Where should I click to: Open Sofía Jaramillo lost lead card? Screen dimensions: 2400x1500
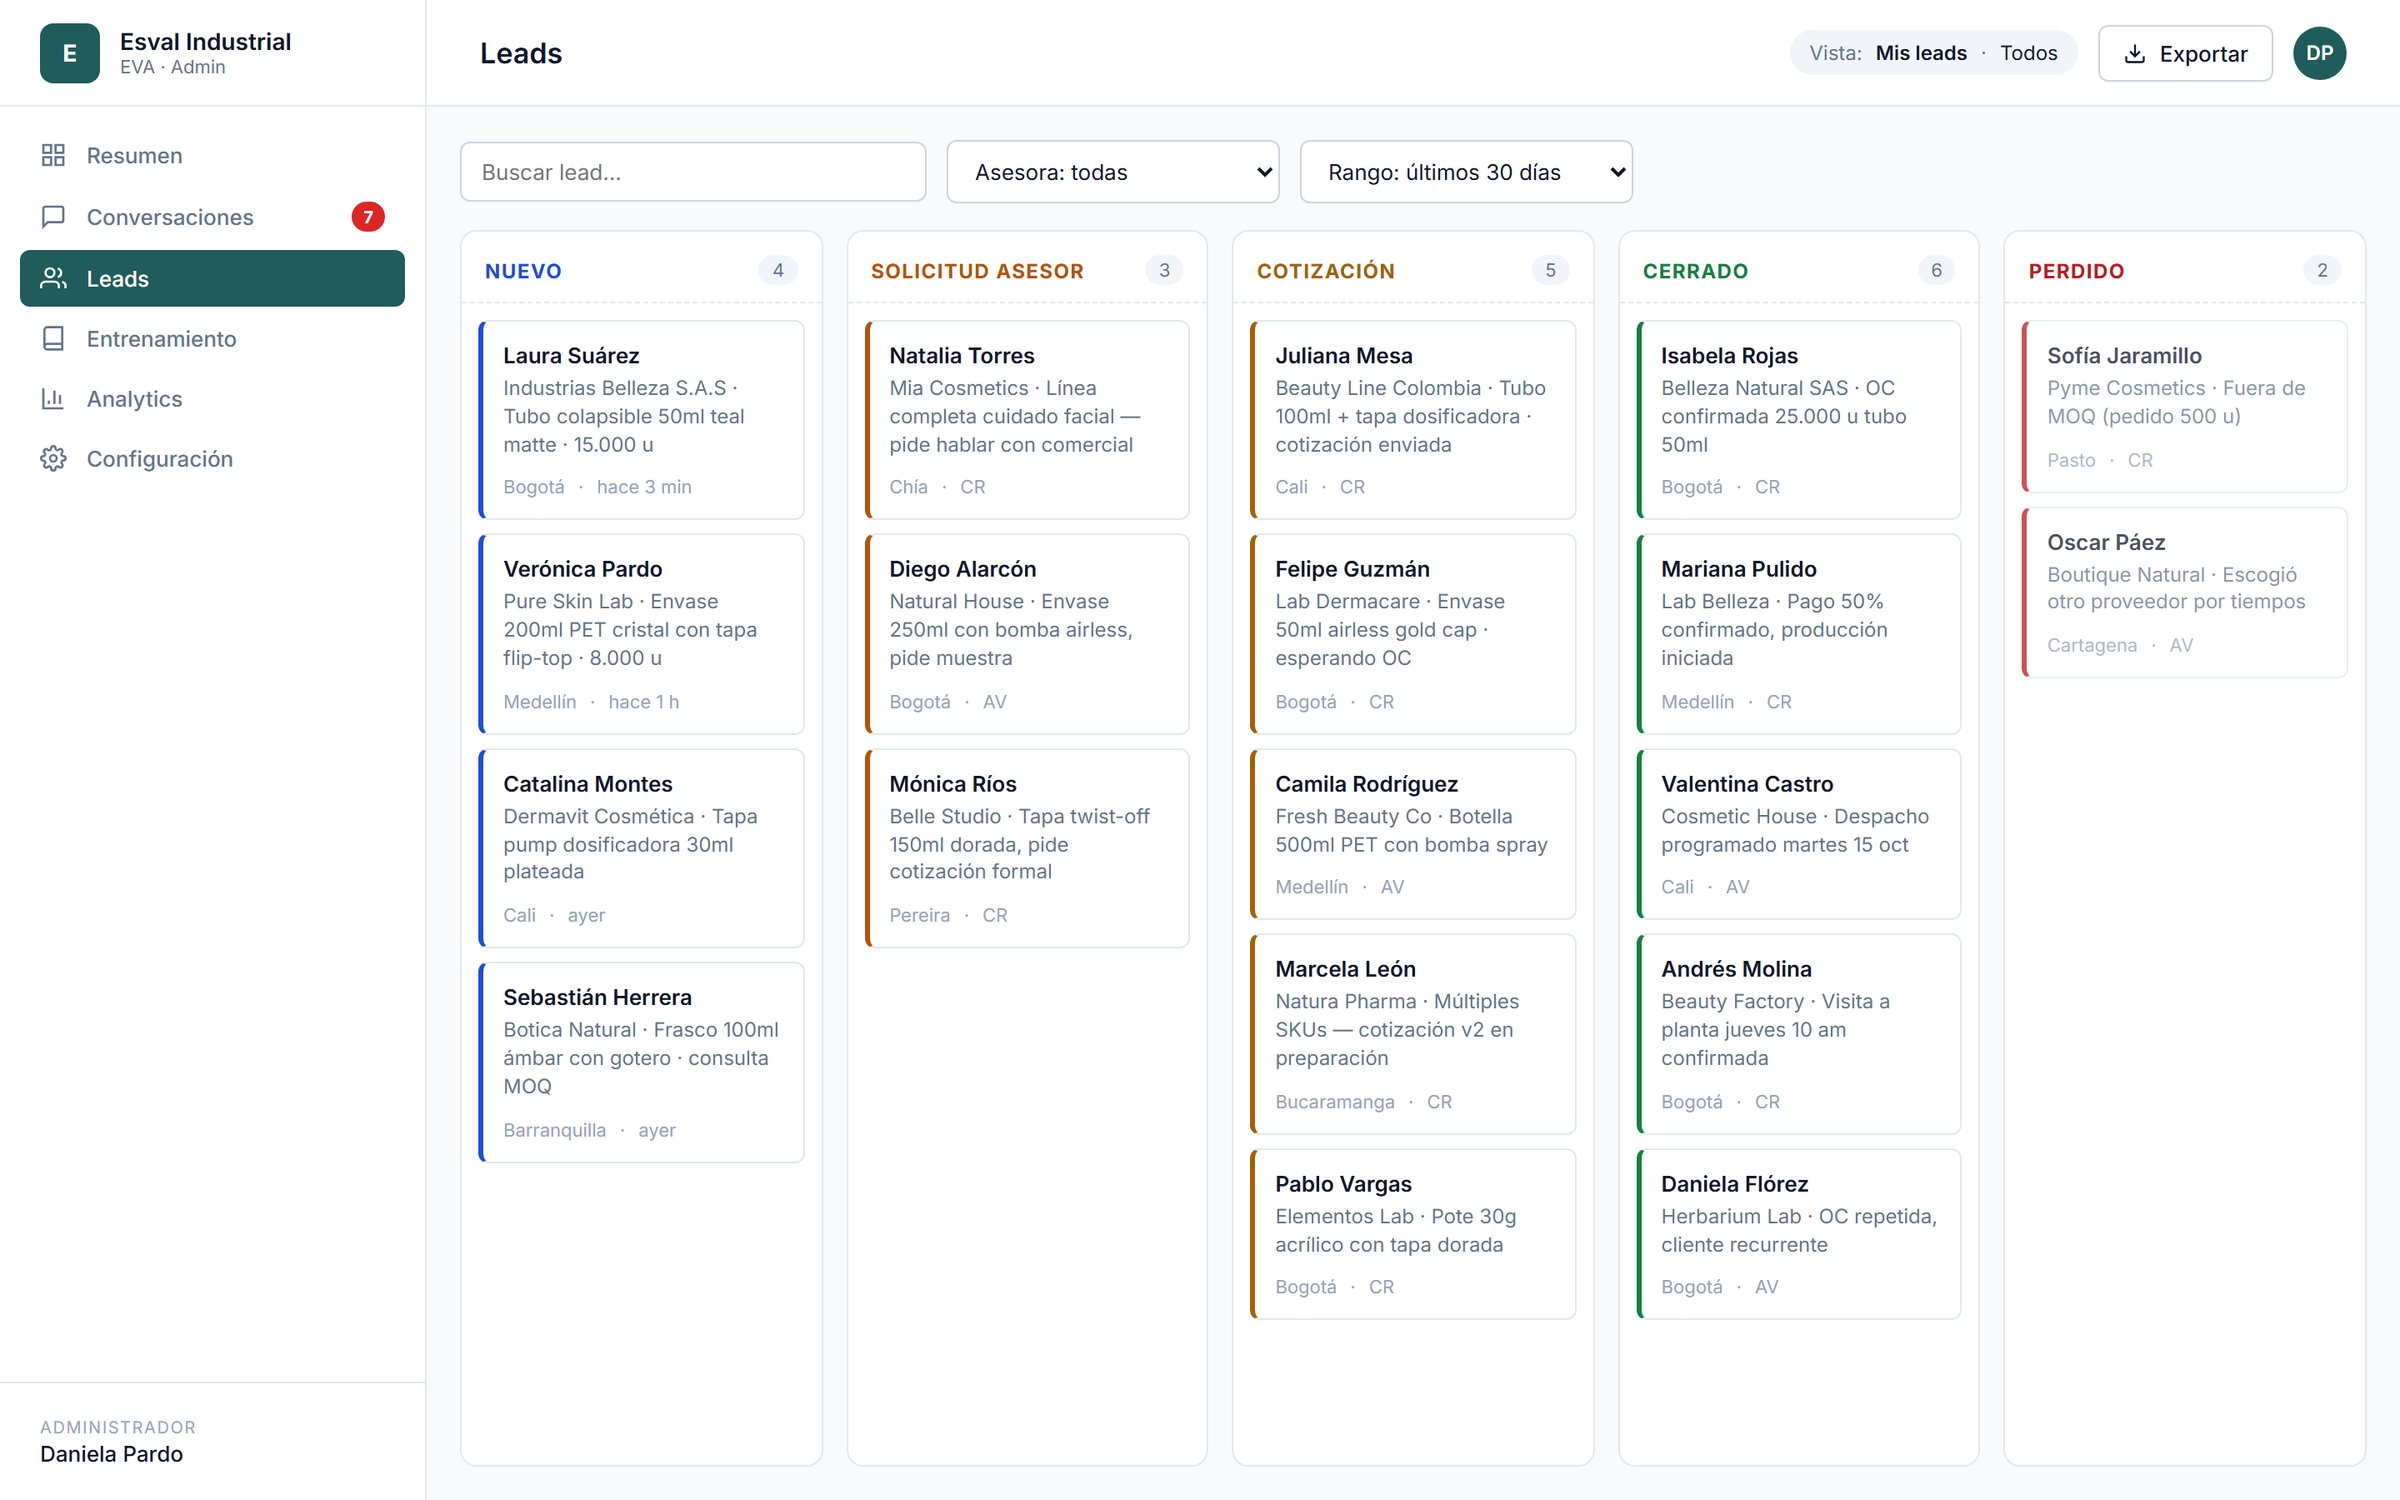coord(2184,406)
